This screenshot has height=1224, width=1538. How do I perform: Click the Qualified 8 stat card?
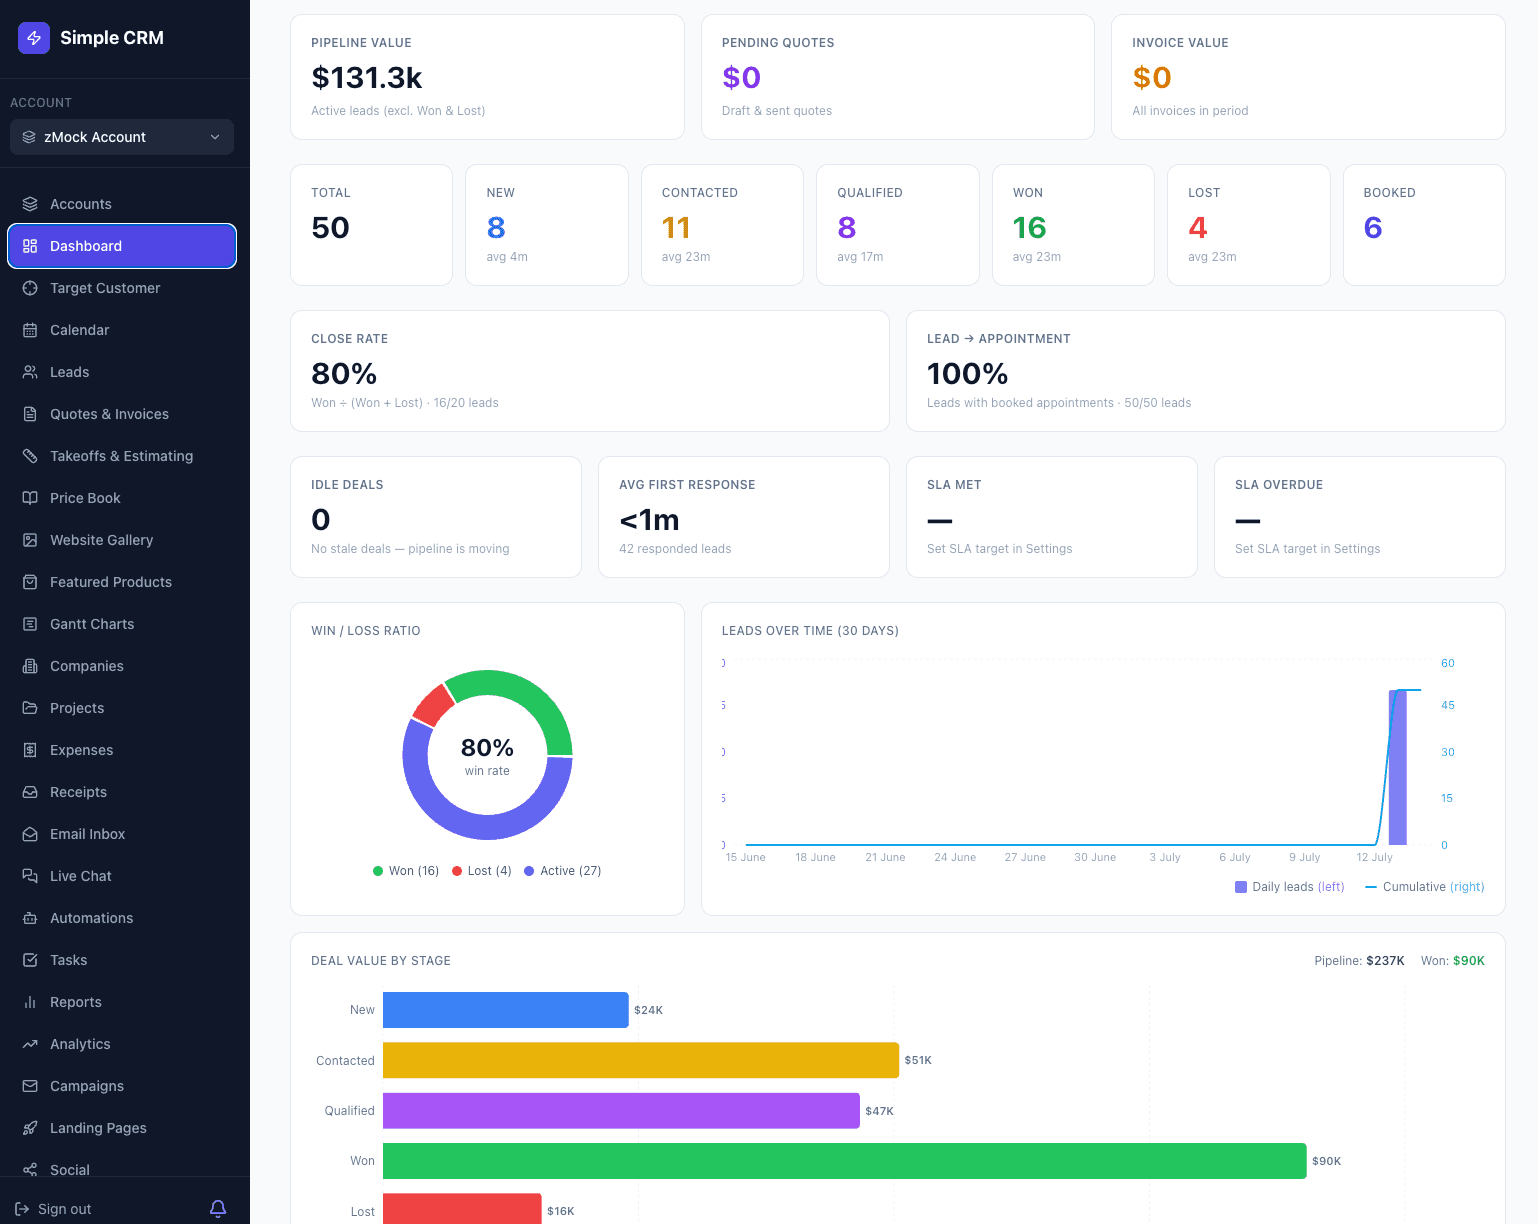coord(898,225)
